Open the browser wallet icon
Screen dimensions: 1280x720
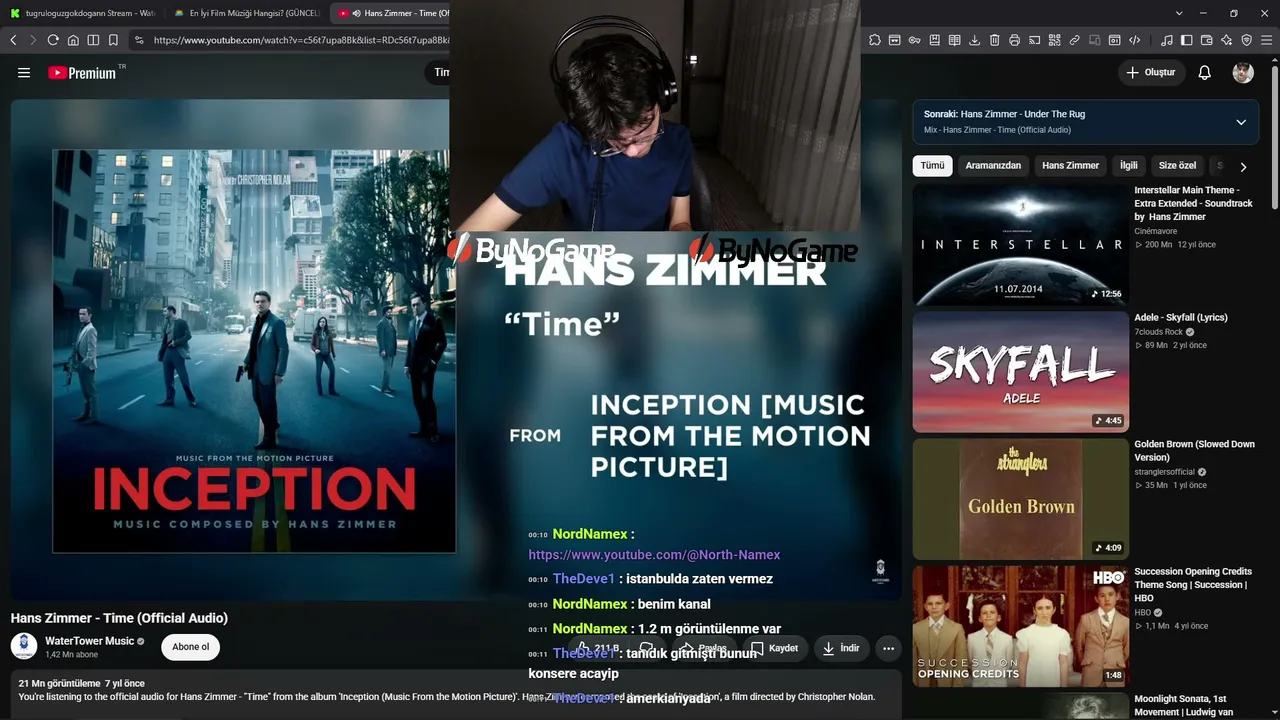1207,40
